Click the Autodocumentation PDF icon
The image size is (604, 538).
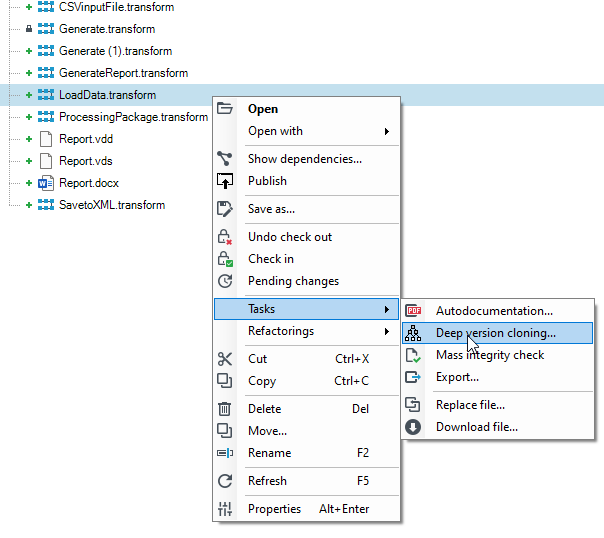(413, 310)
